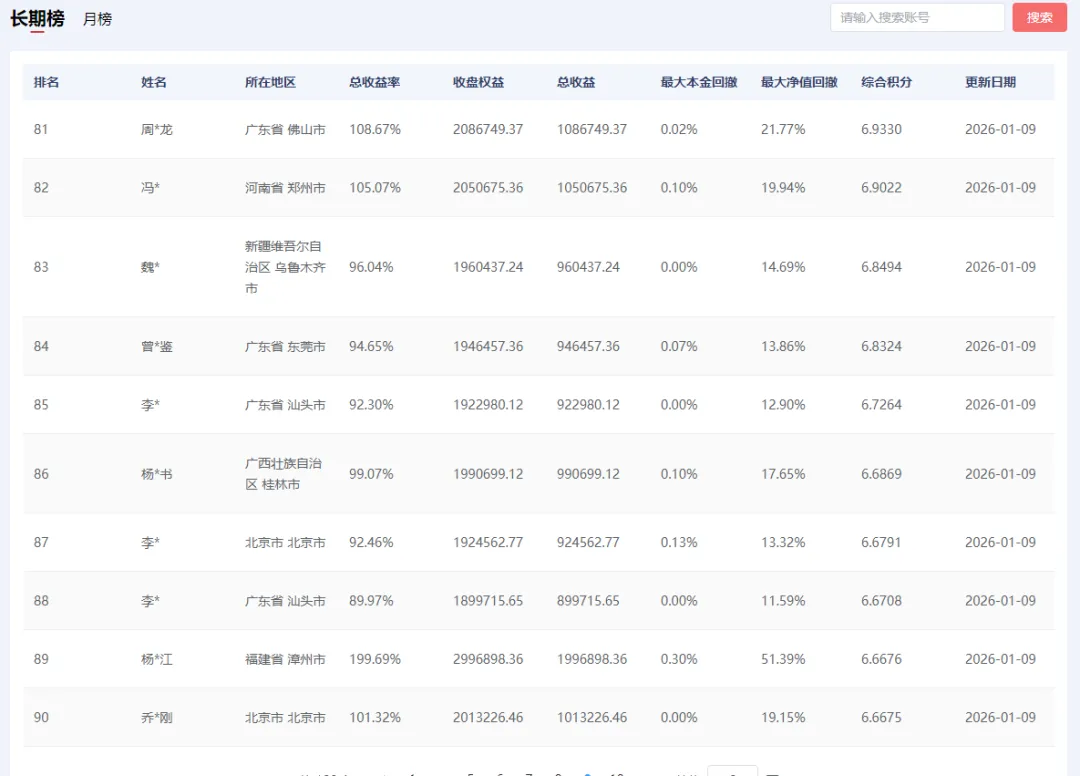Click the 最大净值回撤 column header
Screen dimensions: 1080x776
coord(799,82)
